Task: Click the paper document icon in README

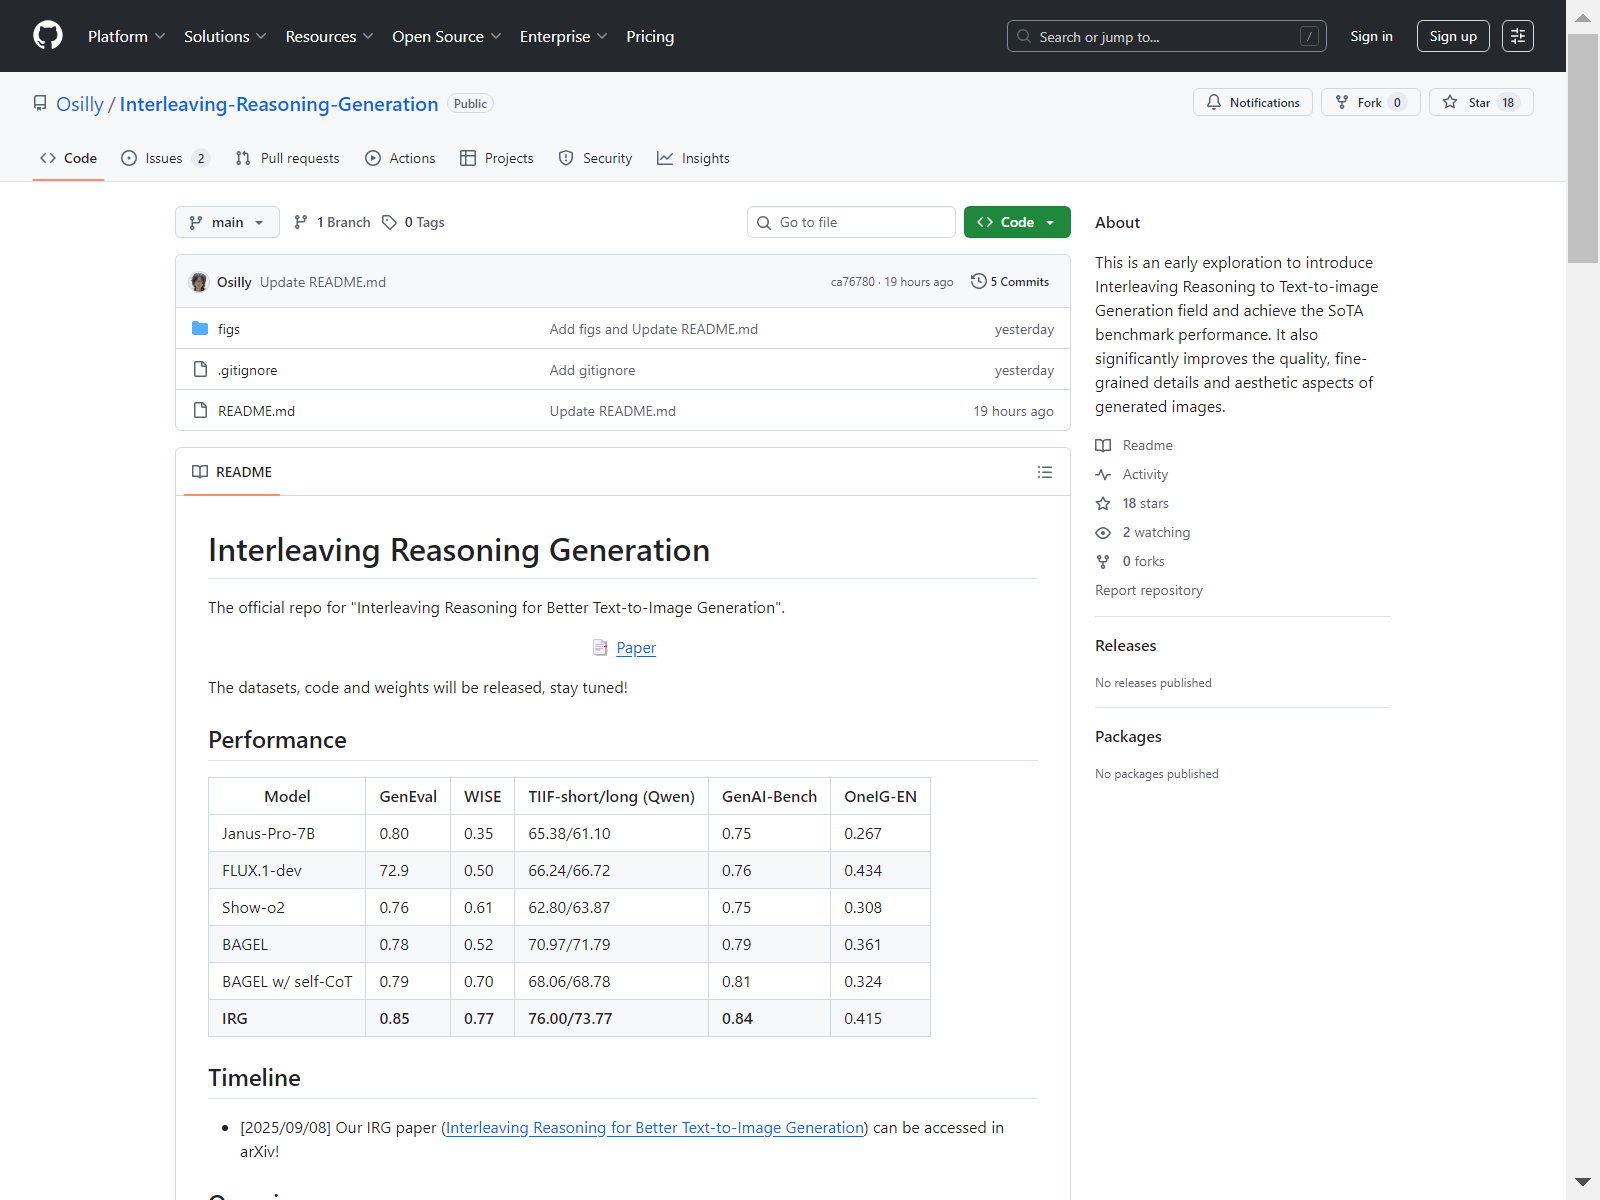Action: pyautogui.click(x=600, y=648)
